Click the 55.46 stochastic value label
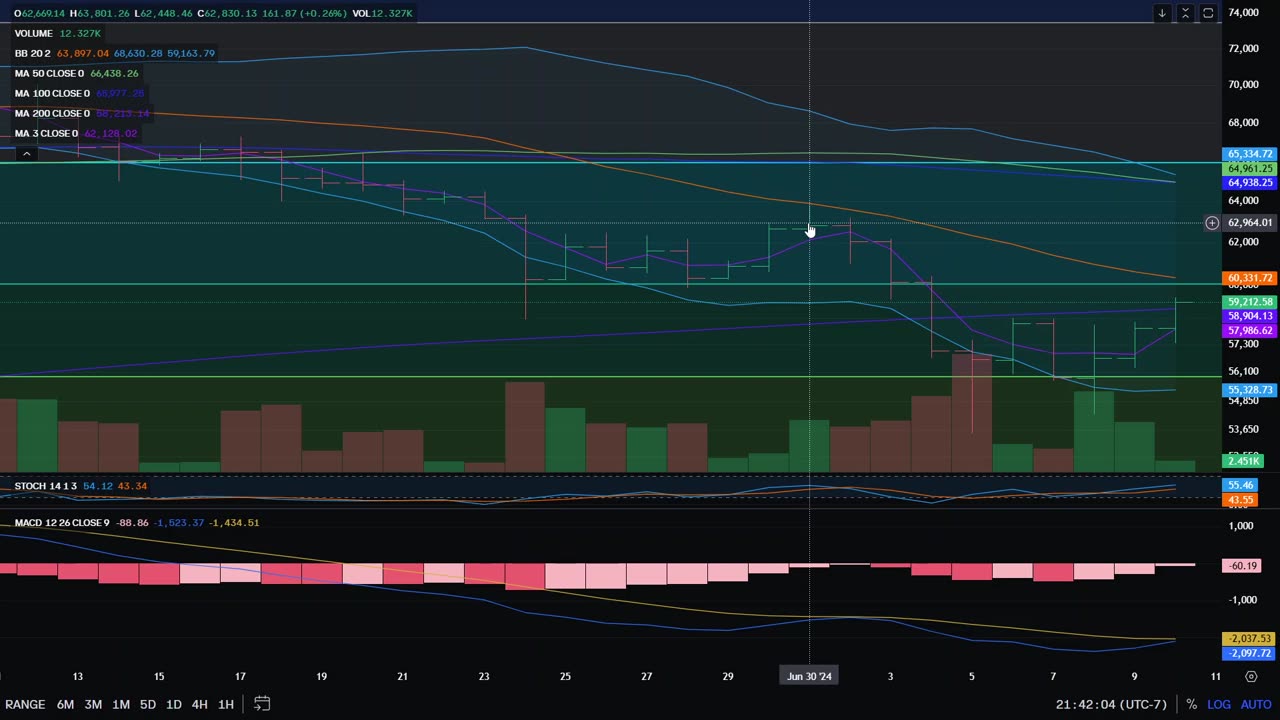This screenshot has height=720, width=1280. (1241, 485)
